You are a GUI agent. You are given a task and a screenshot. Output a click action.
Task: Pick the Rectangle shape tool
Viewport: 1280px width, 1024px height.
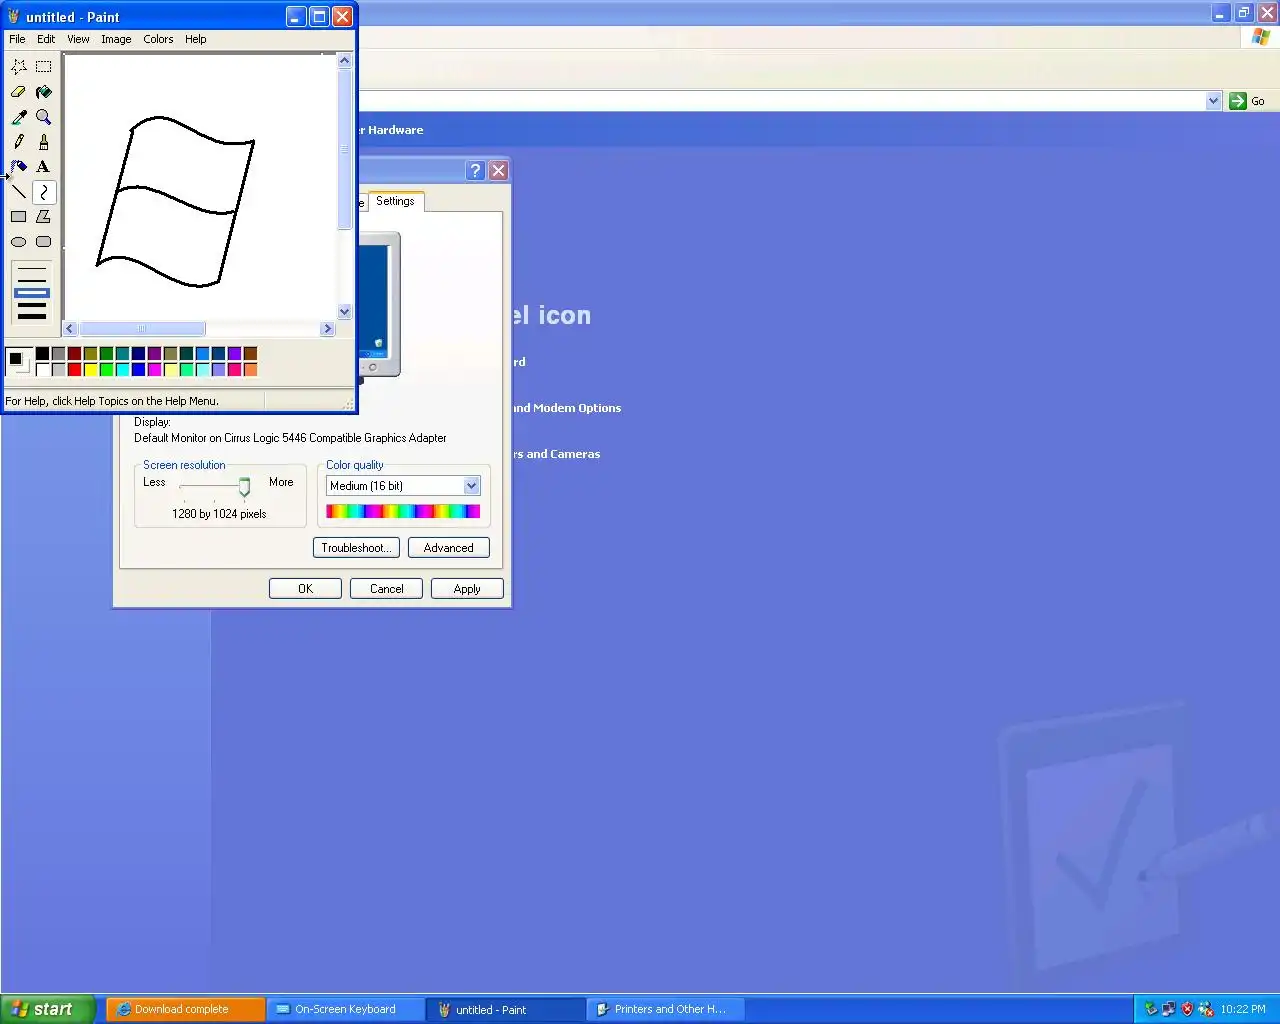click(x=19, y=217)
